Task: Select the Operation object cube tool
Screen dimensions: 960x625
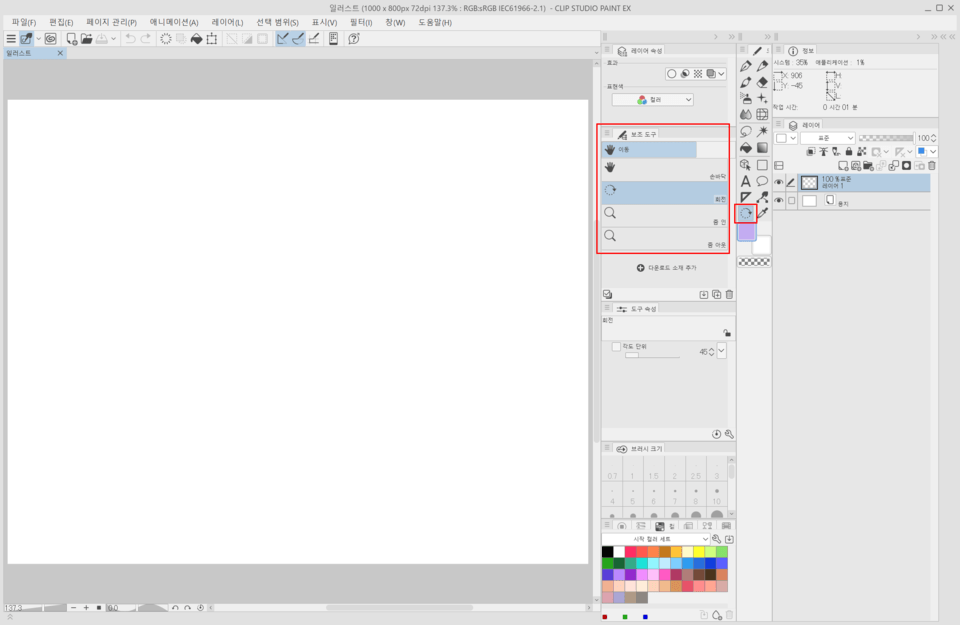Action: tap(746, 165)
